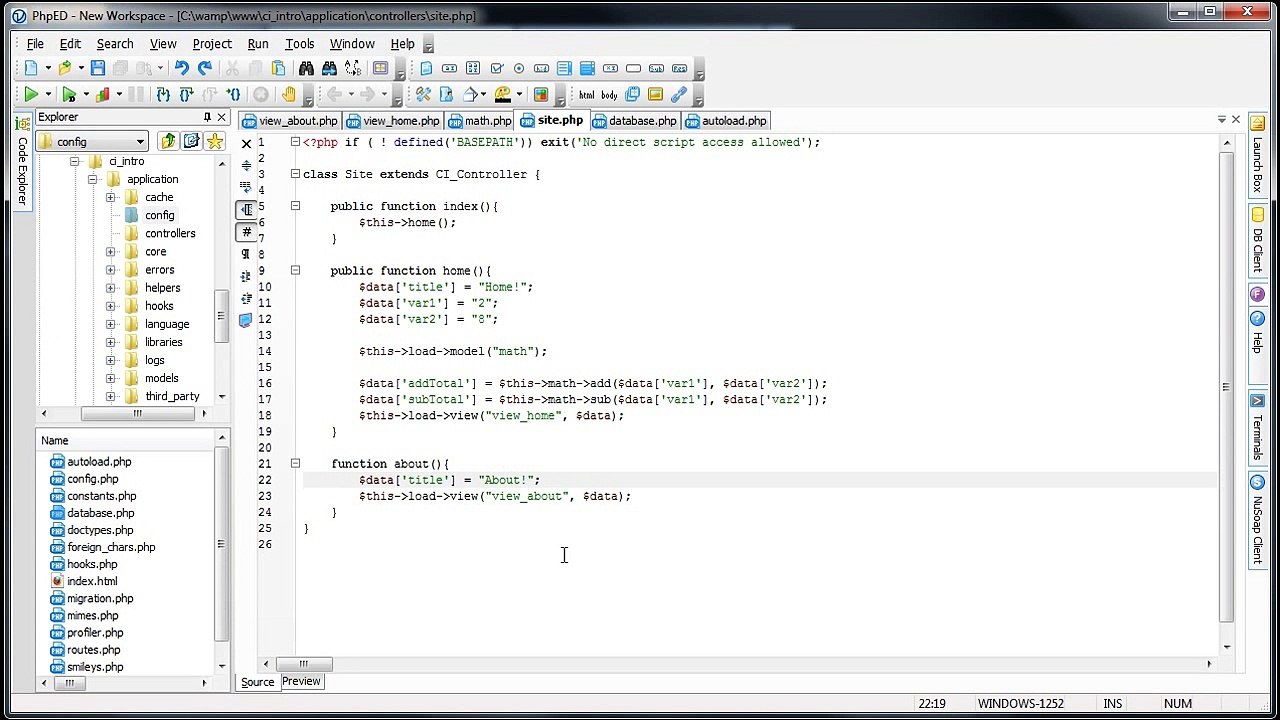The width and height of the screenshot is (1280, 720).
Task: Switch to the Preview tab
Action: point(301,681)
